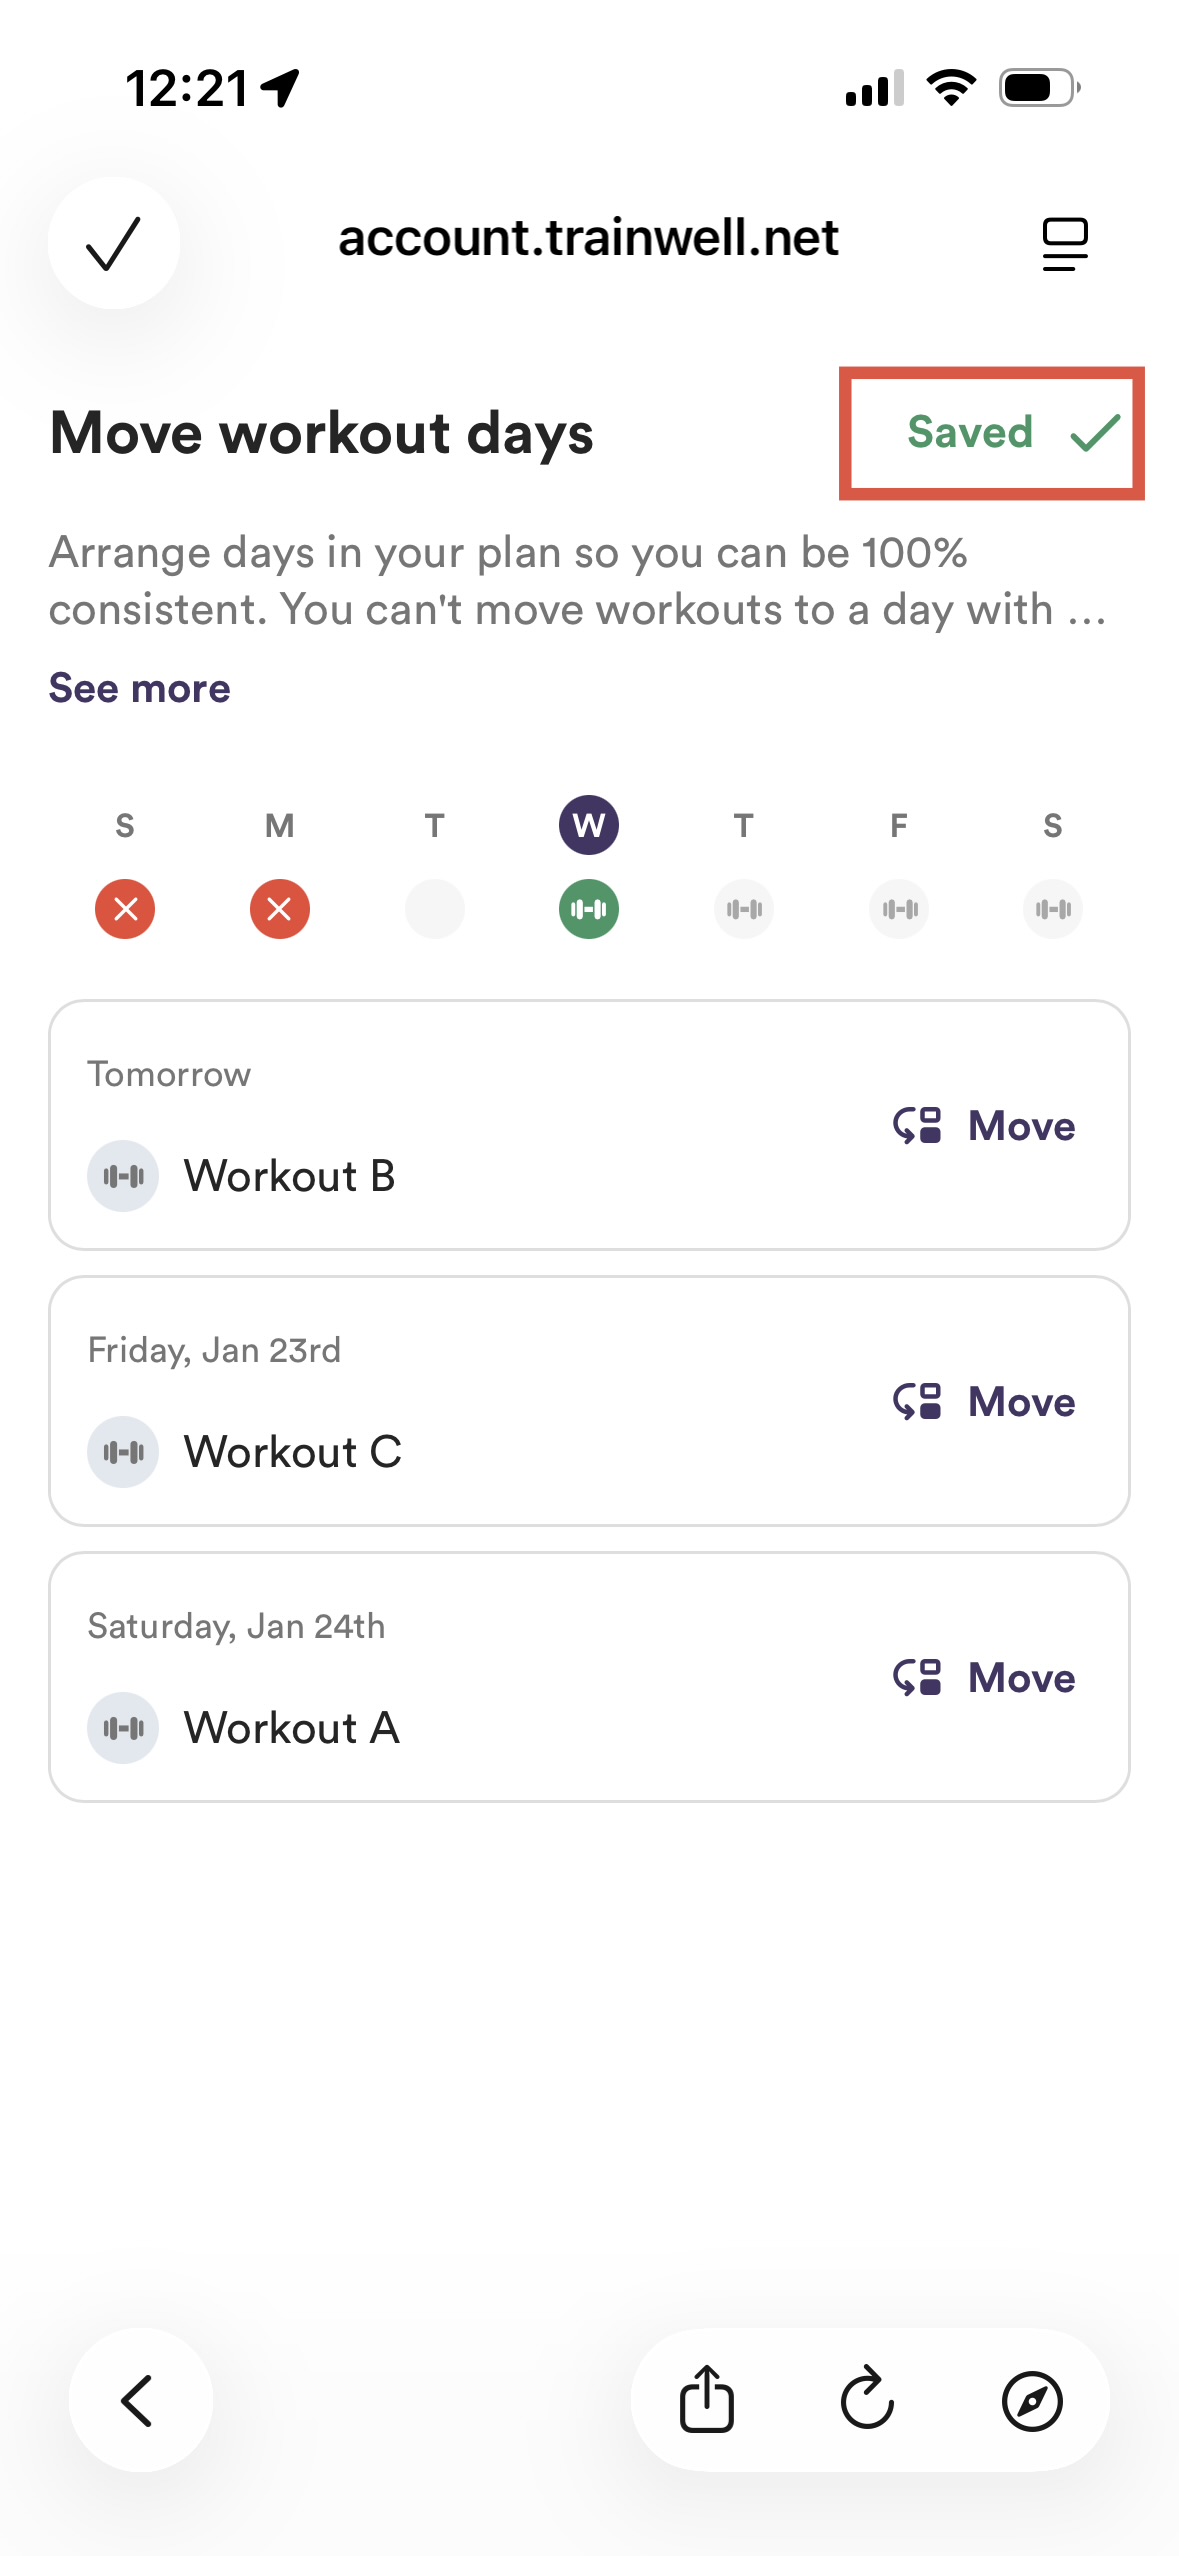The width and height of the screenshot is (1179, 2556).
Task: Tap Workout A dumbbell icon
Action: [123, 1728]
